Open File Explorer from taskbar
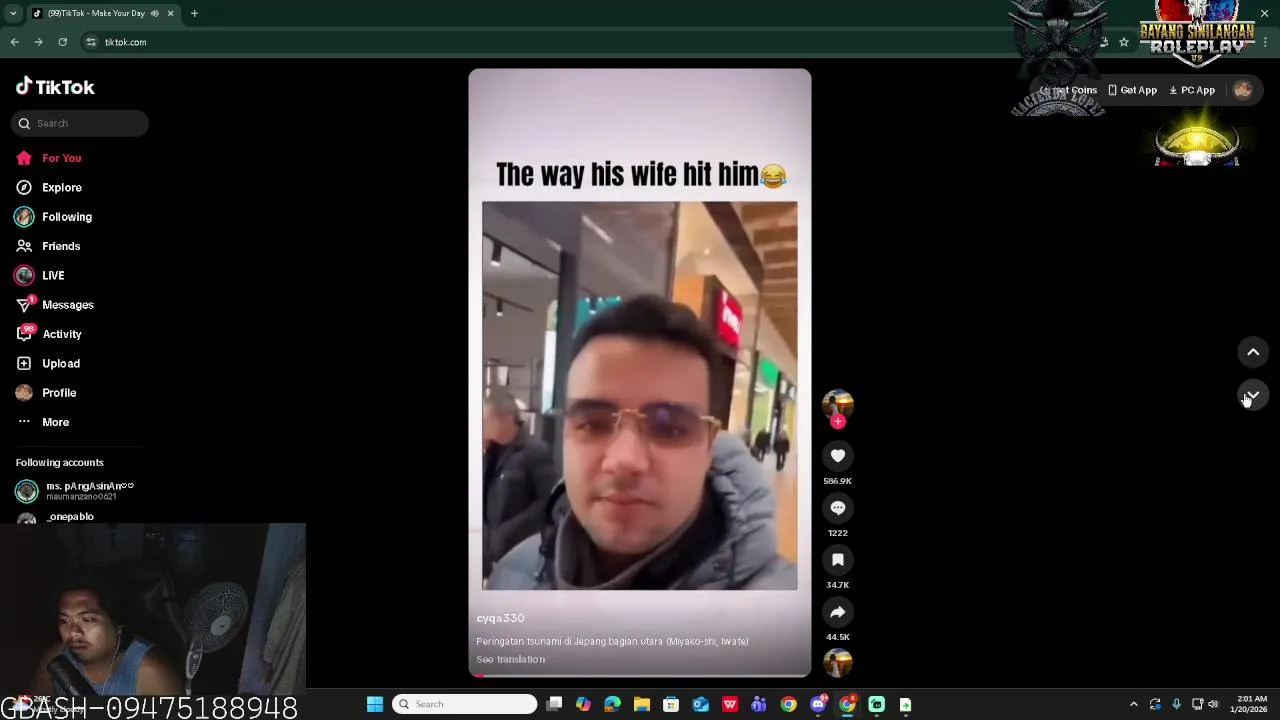This screenshot has height=720, width=1280. (x=642, y=704)
